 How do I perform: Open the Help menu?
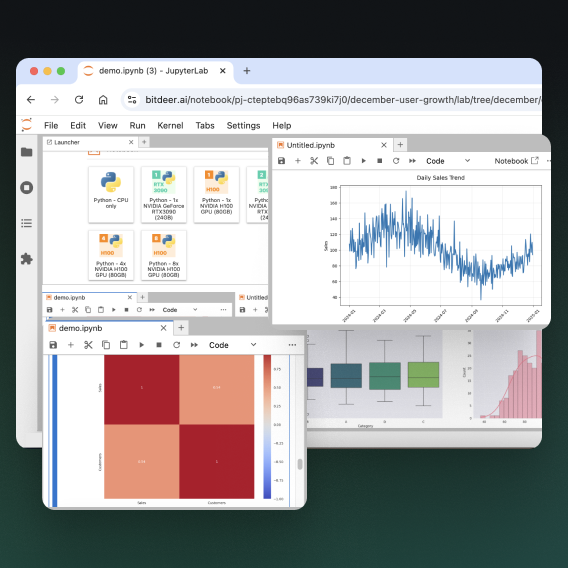tap(282, 125)
